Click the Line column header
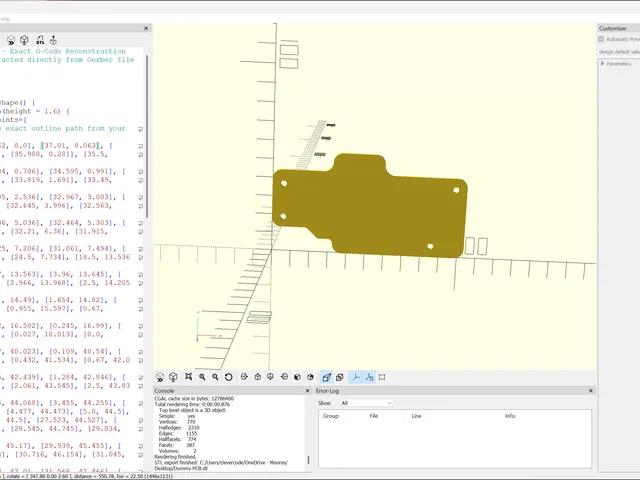This screenshot has width=640, height=480. click(x=416, y=416)
